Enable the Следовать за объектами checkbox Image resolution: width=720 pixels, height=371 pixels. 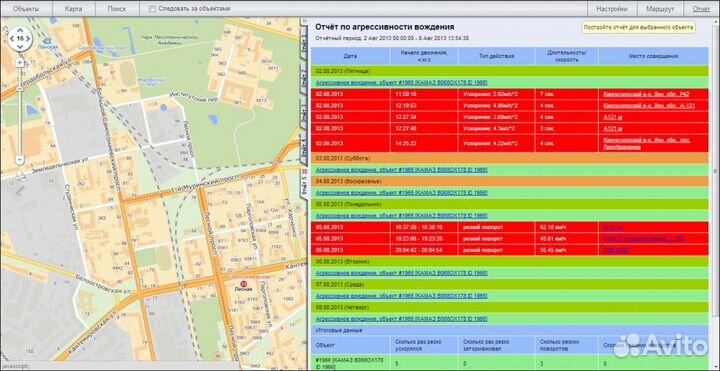(x=152, y=9)
